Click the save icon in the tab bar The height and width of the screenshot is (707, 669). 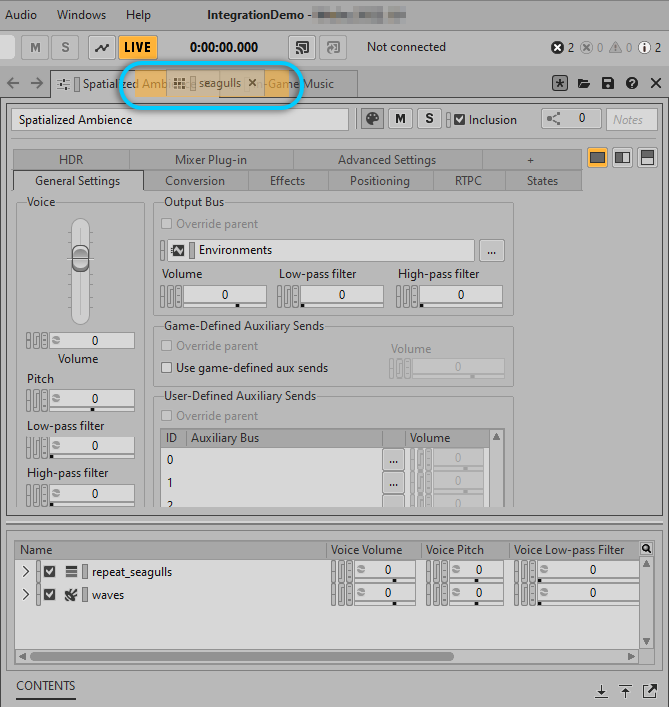tap(608, 84)
